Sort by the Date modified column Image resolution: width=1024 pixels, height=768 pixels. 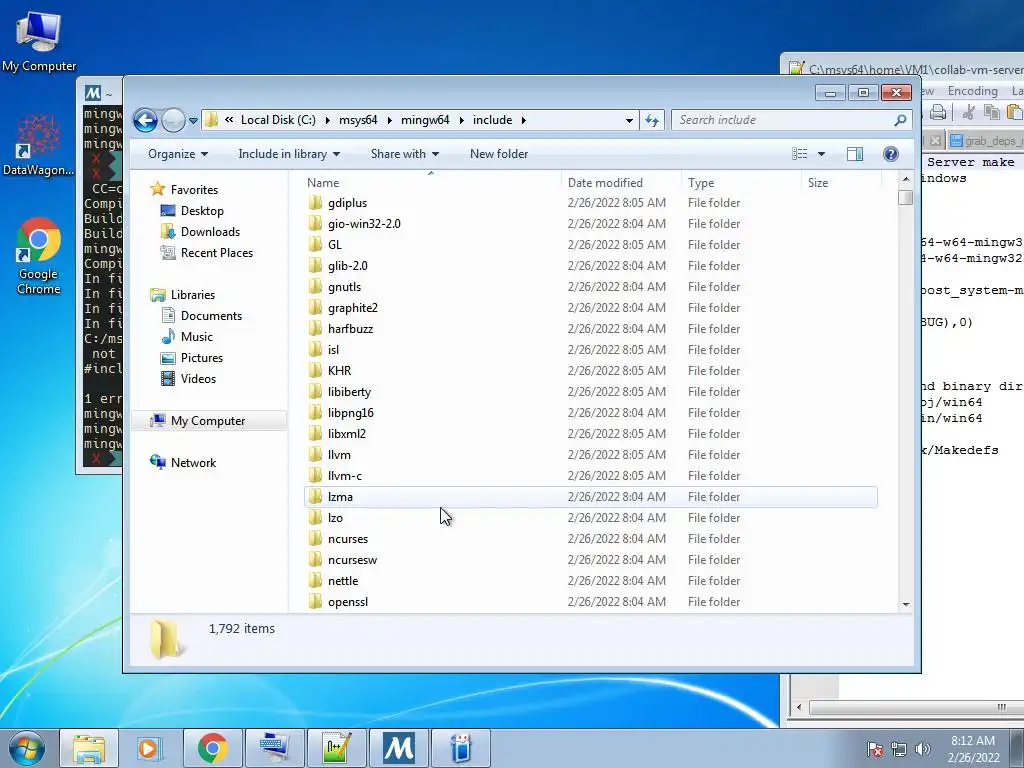click(x=620, y=183)
